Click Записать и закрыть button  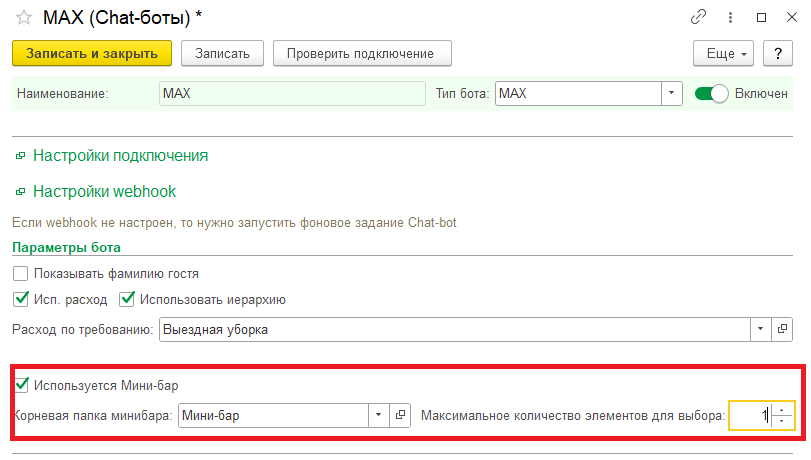click(x=92, y=53)
